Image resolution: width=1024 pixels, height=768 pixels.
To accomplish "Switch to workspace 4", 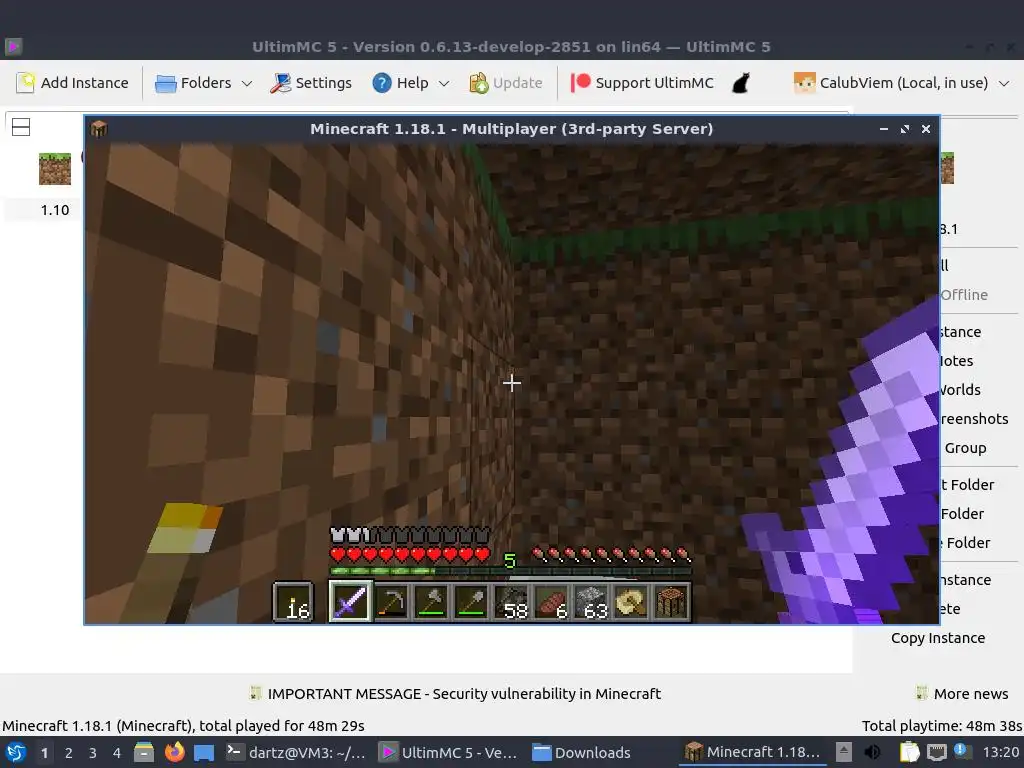I will tap(117, 753).
